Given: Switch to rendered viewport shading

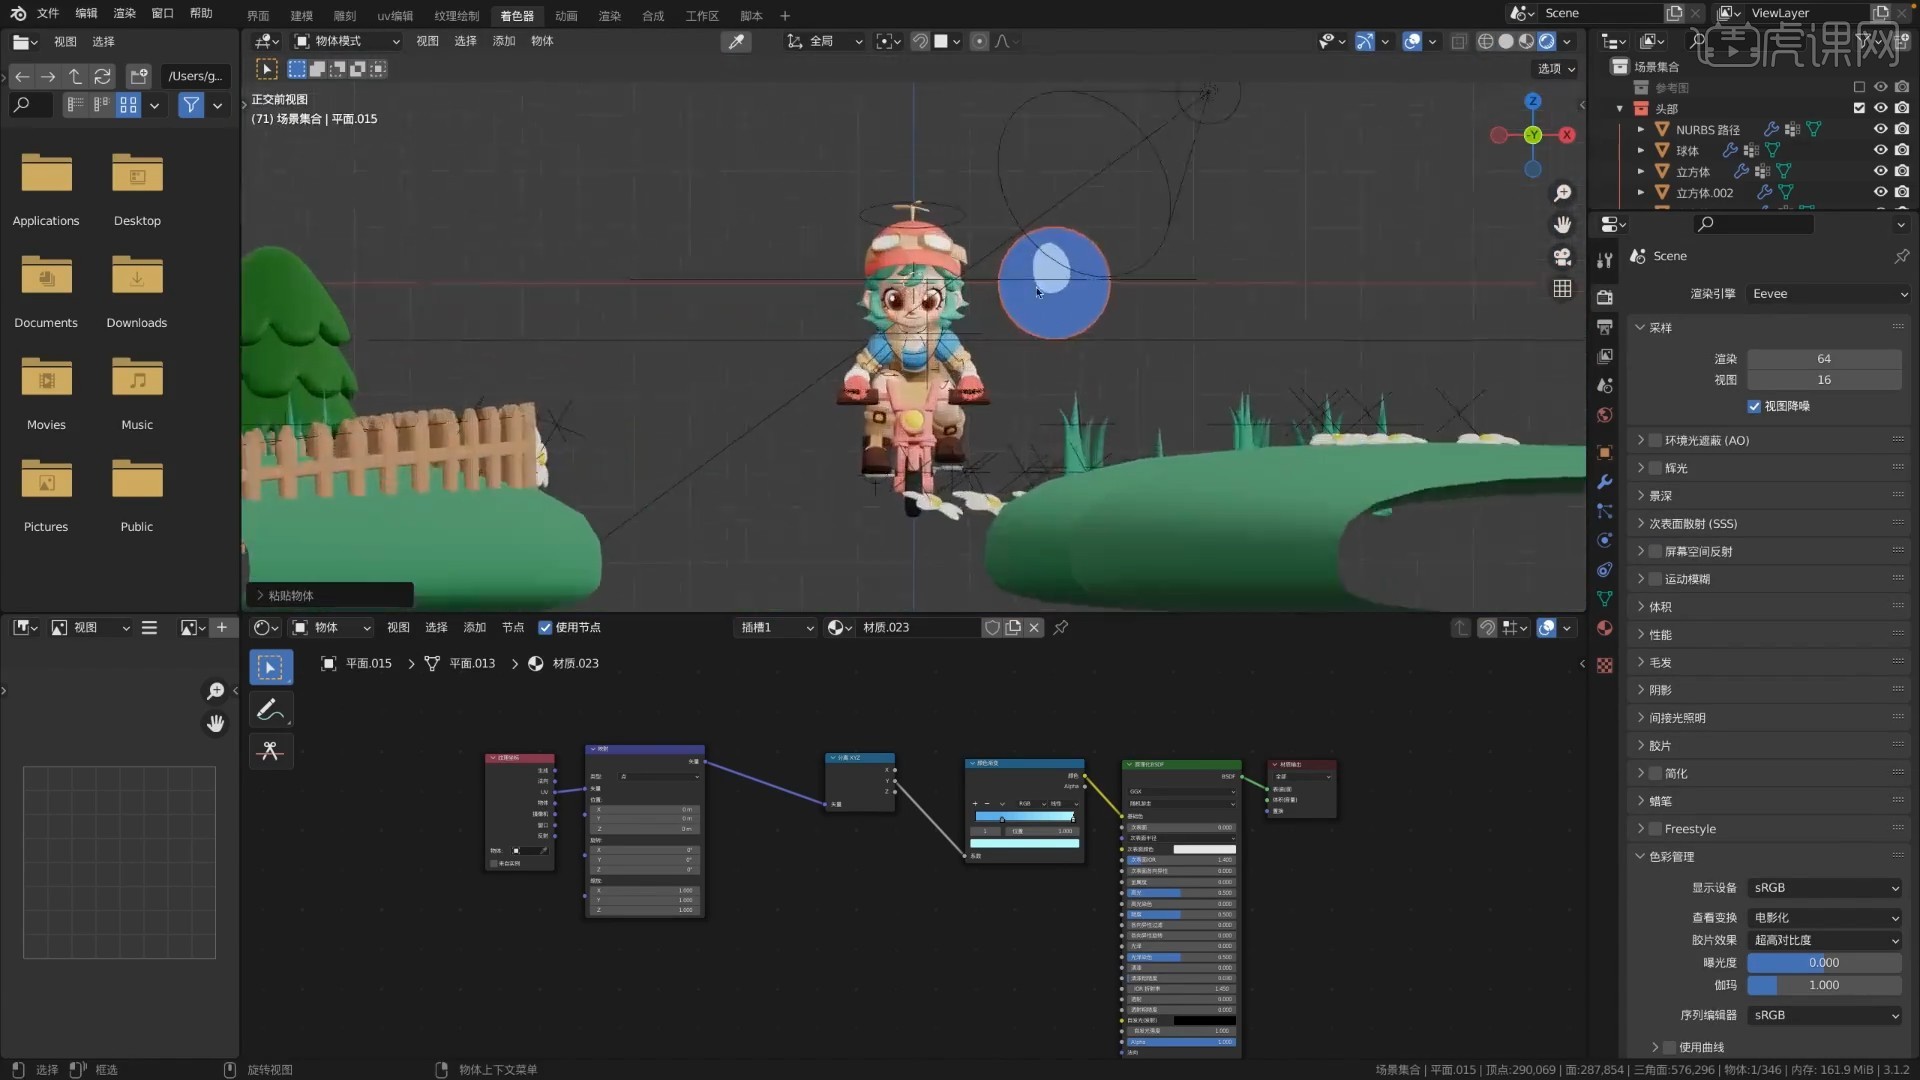Looking at the screenshot, I should click(x=1547, y=41).
